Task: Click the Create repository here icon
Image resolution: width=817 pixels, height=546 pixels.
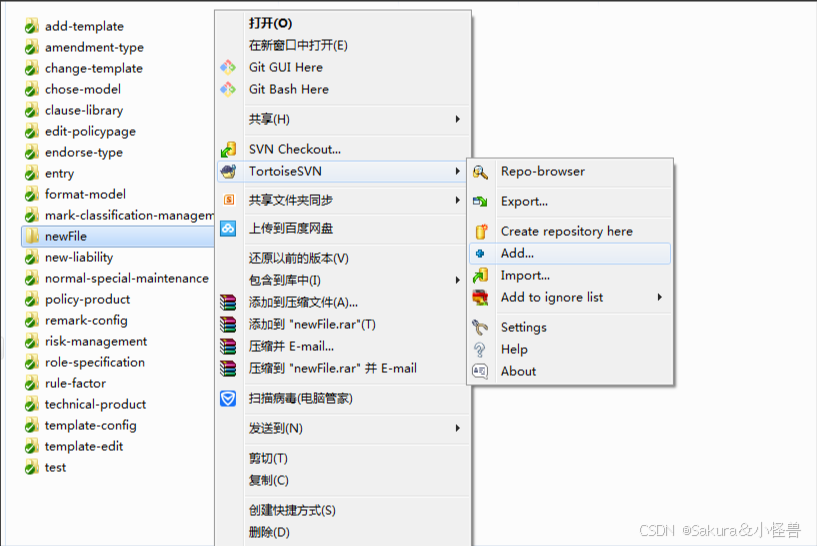Action: [481, 232]
